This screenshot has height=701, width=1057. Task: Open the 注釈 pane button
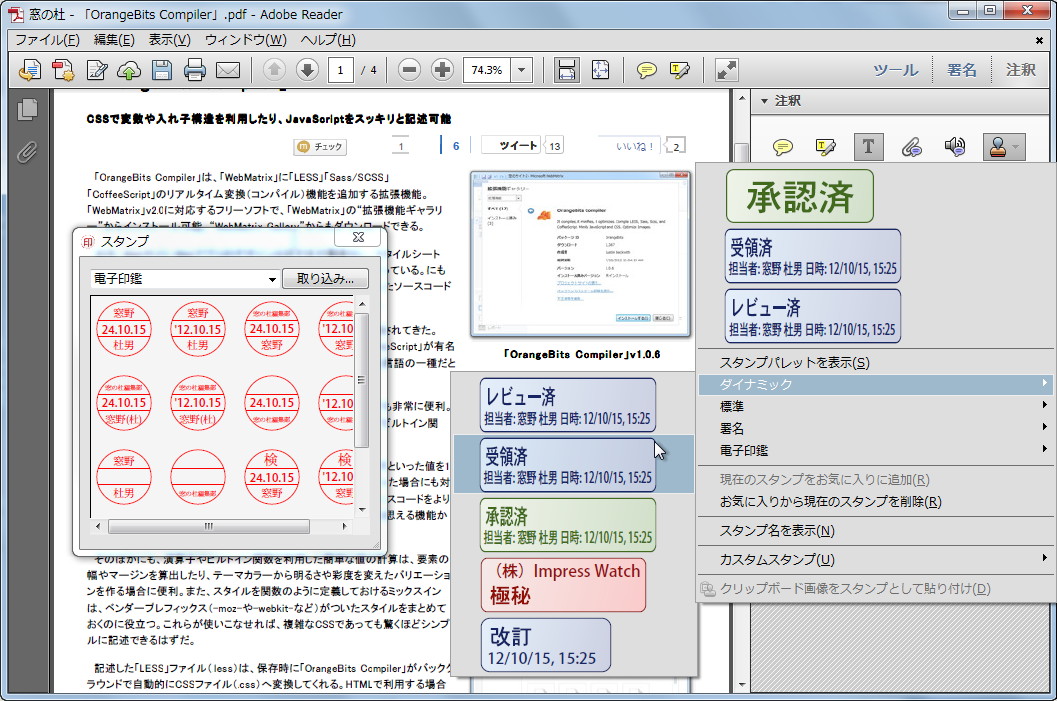point(1021,70)
